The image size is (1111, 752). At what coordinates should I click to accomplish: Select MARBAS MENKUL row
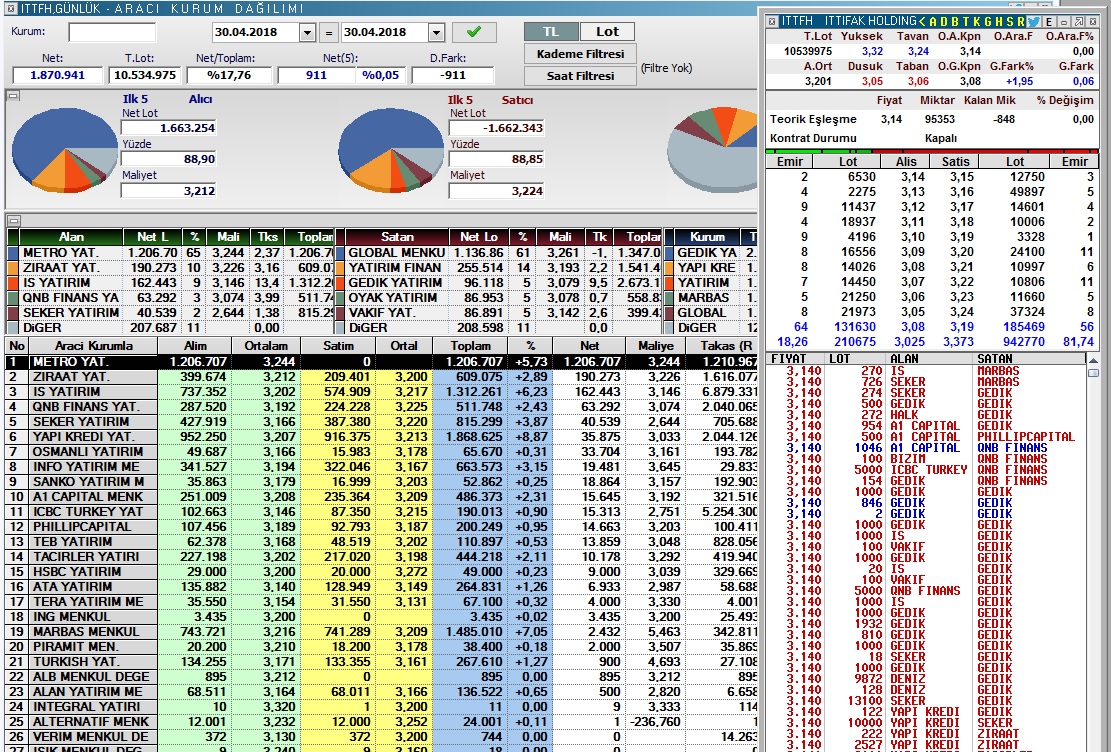point(381,632)
